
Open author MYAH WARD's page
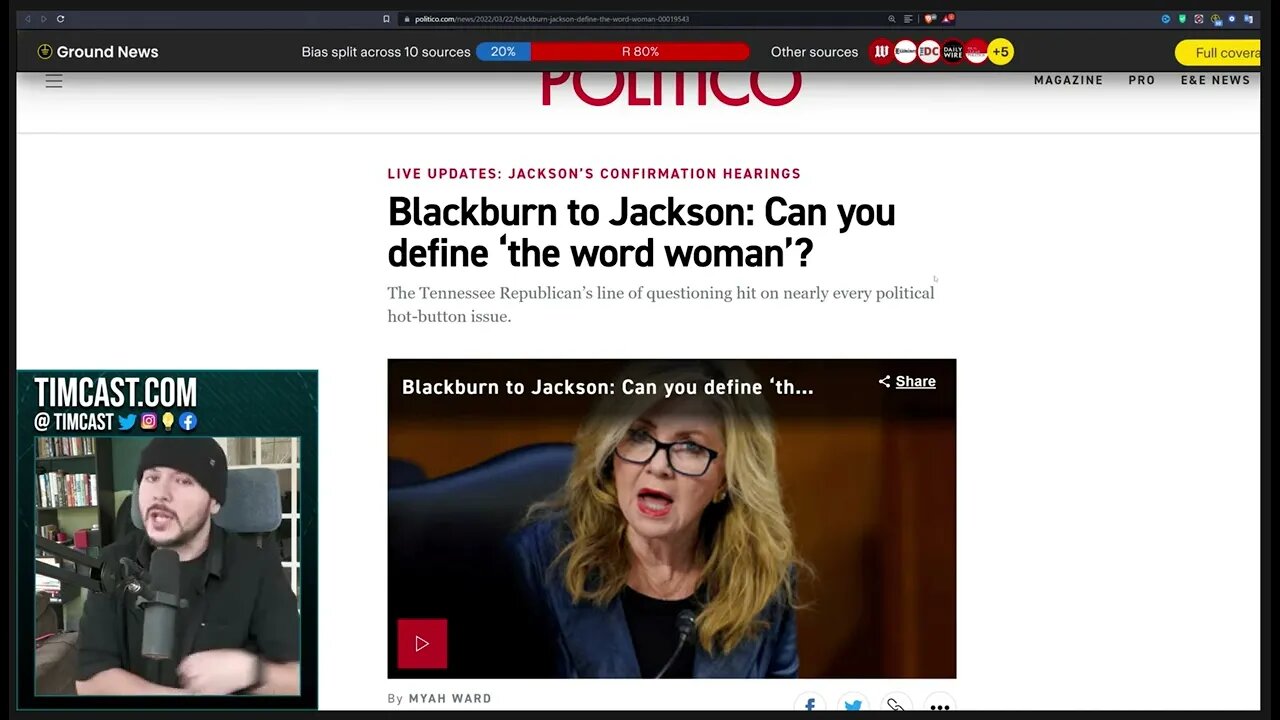pyautogui.click(x=450, y=698)
